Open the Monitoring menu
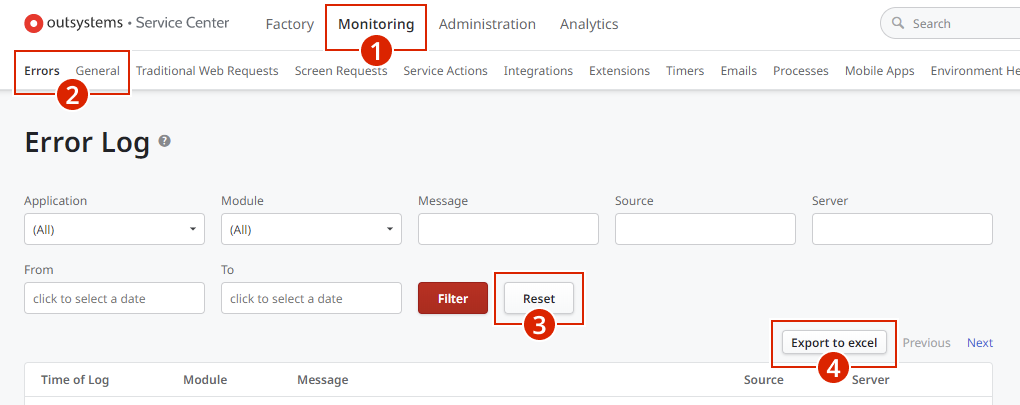The width and height of the screenshot is (1020, 405). click(x=376, y=24)
